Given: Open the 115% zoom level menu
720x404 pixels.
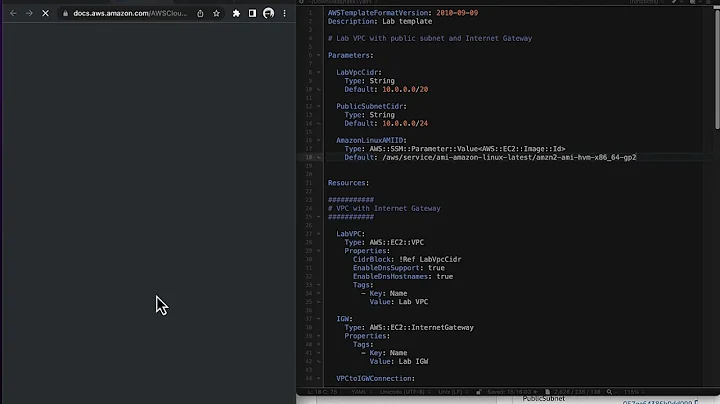Looking at the screenshot, I should pos(634,392).
